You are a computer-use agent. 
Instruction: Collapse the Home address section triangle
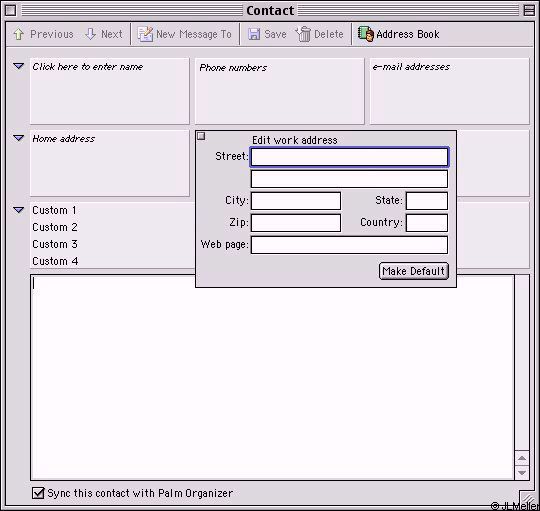pos(19,138)
